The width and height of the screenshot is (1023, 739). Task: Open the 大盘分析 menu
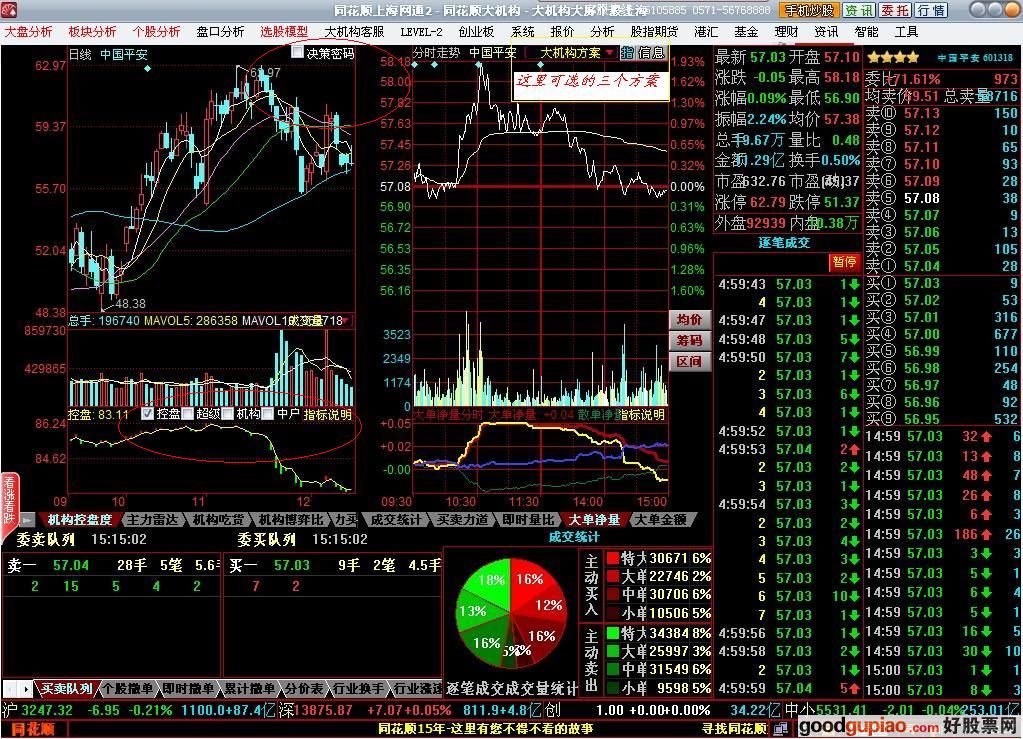tap(28, 31)
